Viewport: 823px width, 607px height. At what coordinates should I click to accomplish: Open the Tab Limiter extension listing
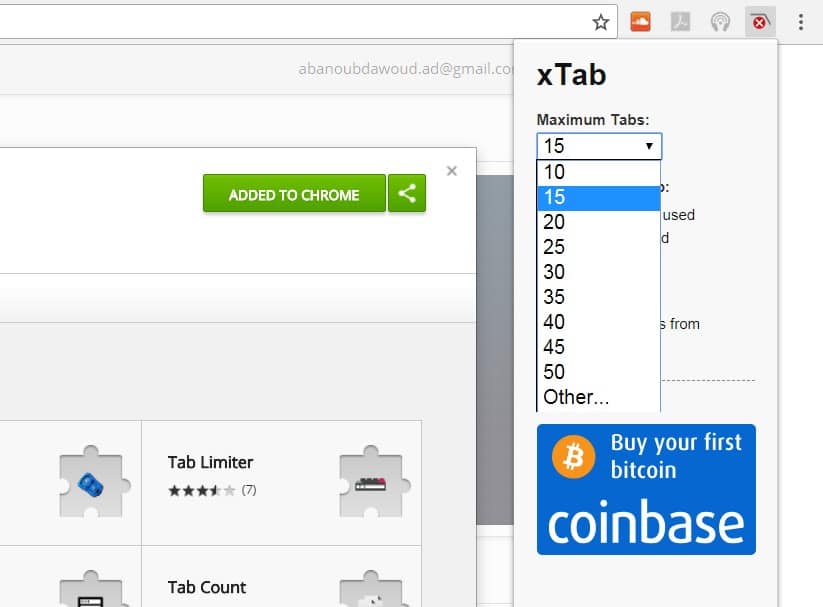[211, 463]
